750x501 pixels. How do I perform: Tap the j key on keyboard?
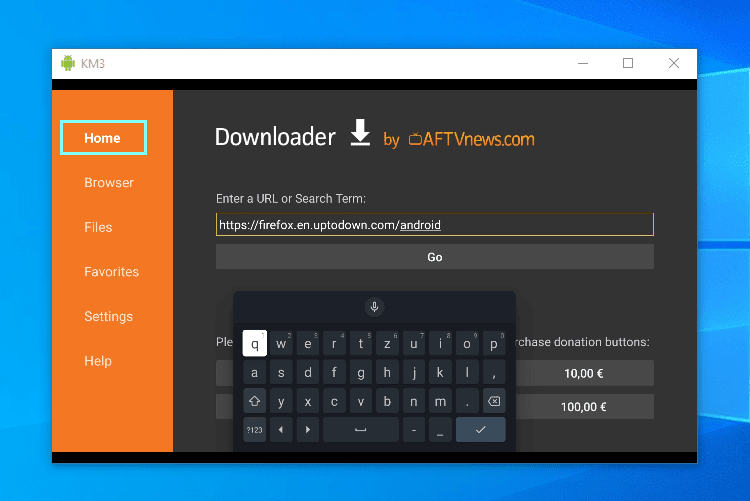point(414,372)
